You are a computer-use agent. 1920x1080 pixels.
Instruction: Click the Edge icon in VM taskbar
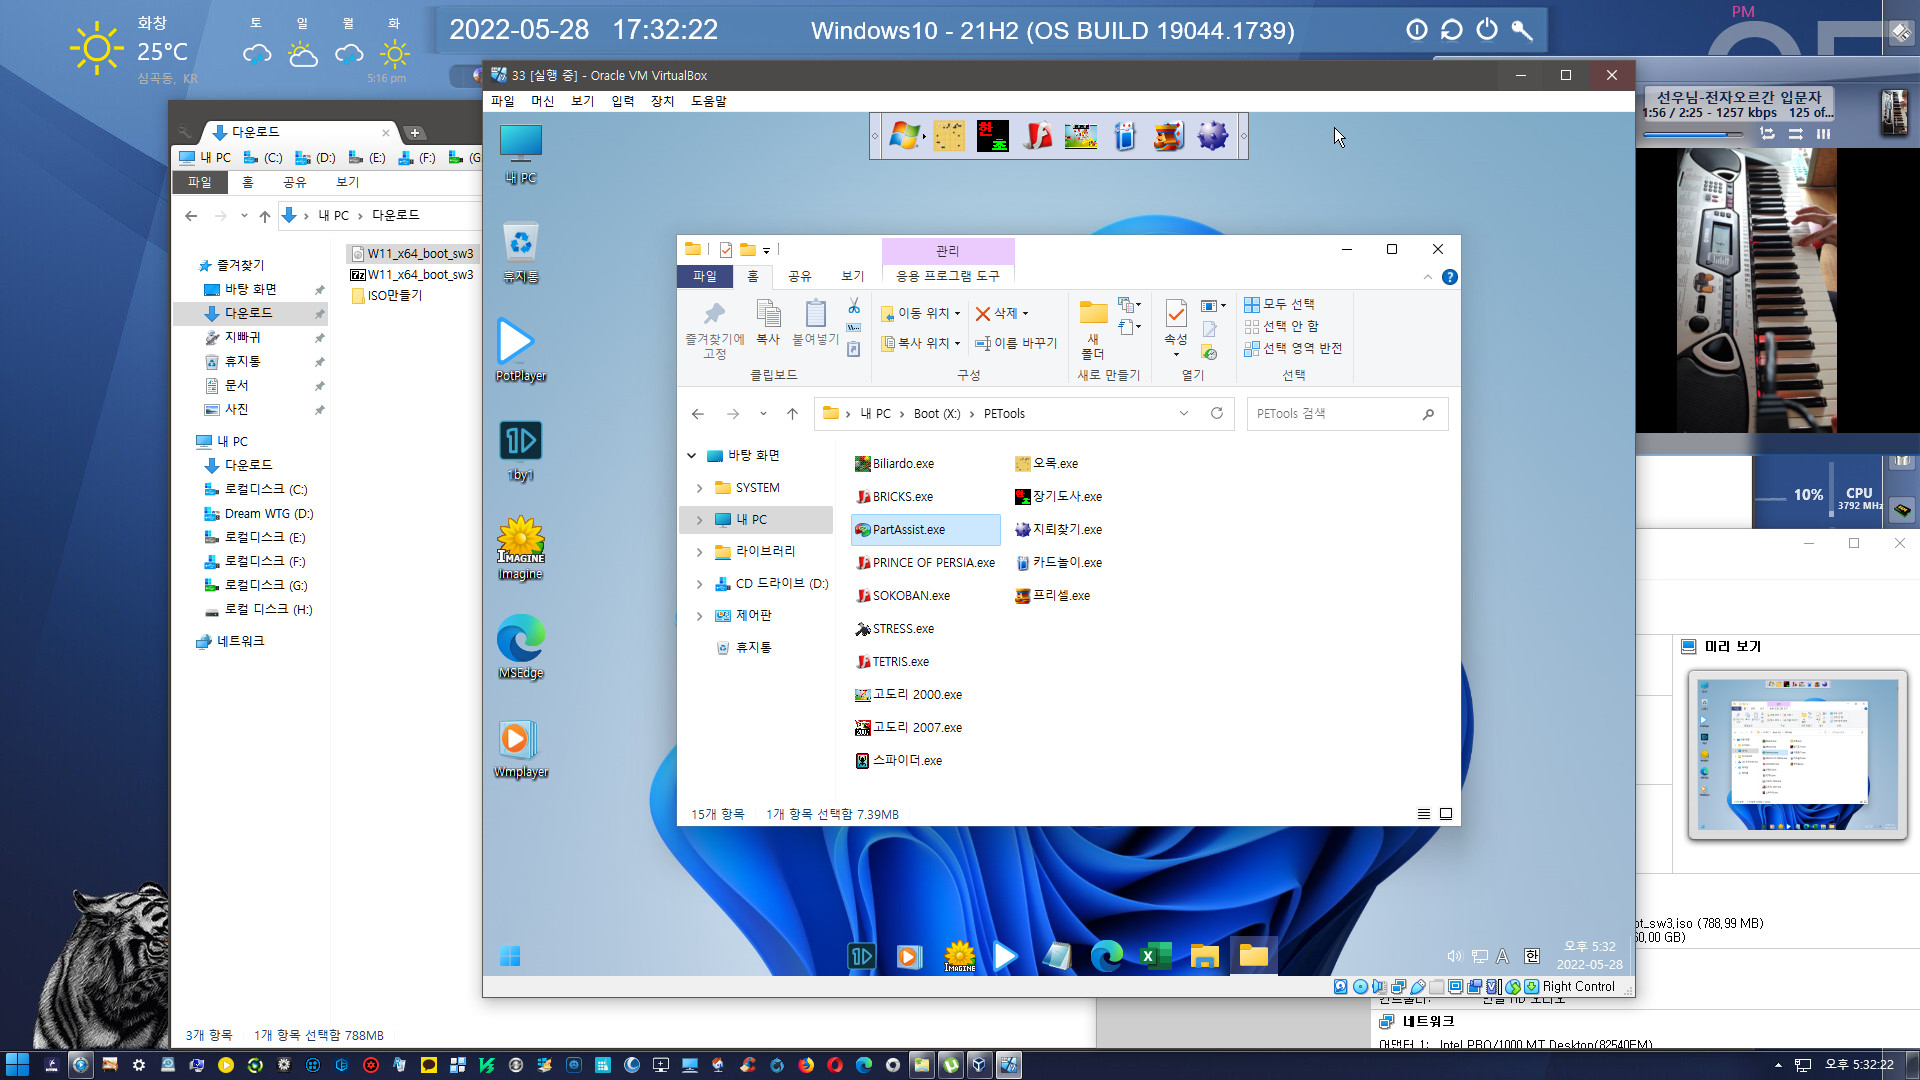click(x=1106, y=955)
